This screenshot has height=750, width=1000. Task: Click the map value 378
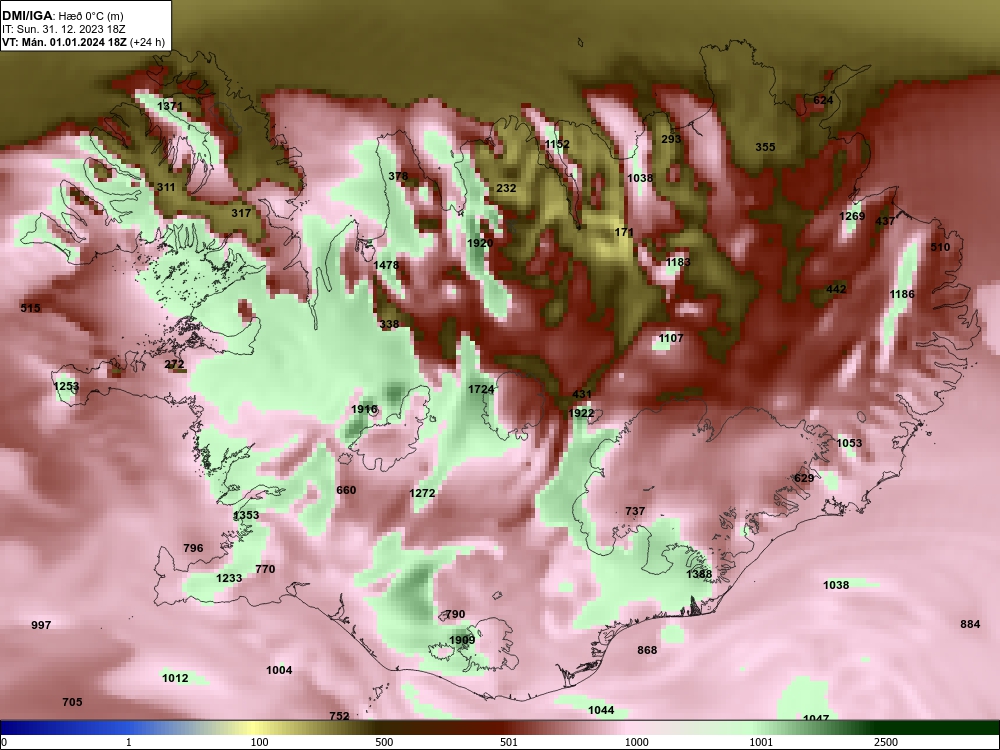click(x=398, y=177)
